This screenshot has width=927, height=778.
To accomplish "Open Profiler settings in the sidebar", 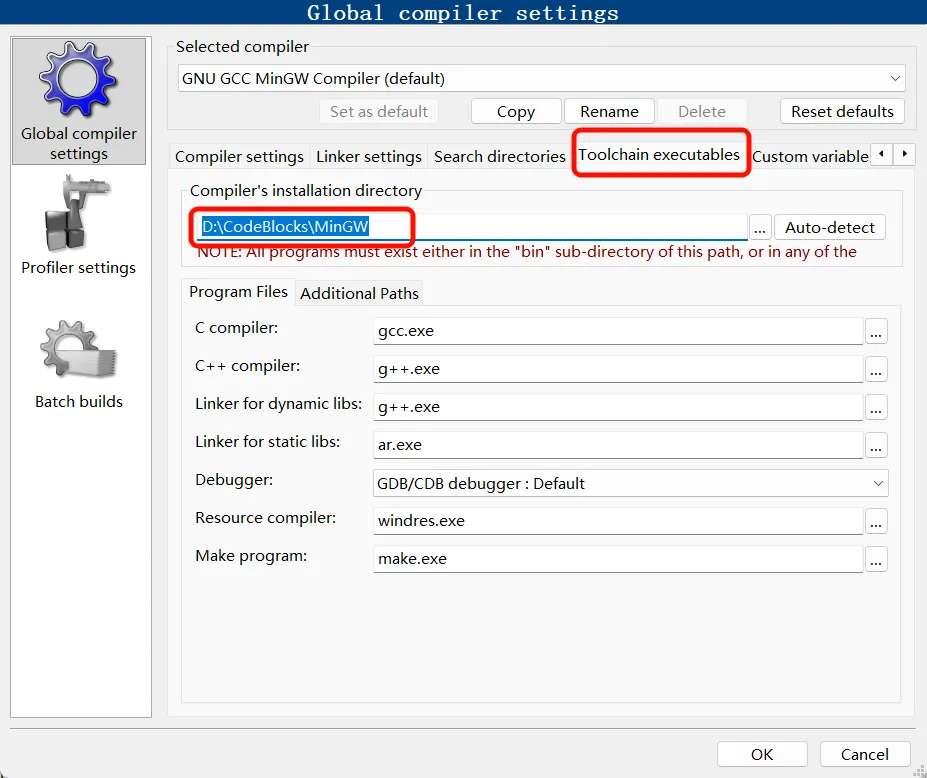I will [x=78, y=225].
